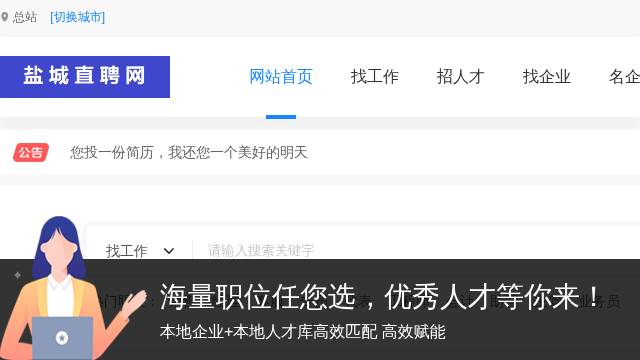Screen dimensions: 640x360
Task: Open the announcement 您投一份简历，我还您一个美好的明天
Action: click(189, 153)
